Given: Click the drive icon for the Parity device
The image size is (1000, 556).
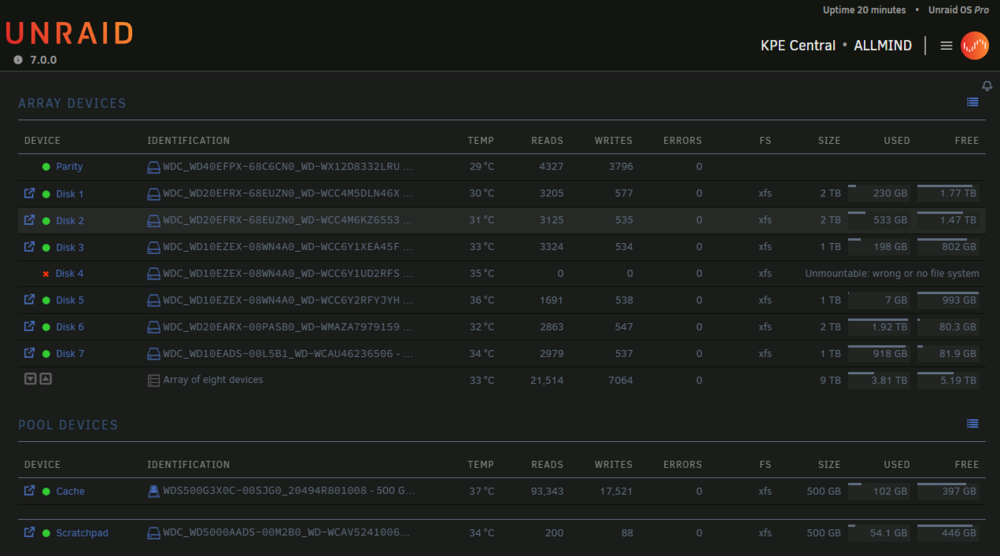Looking at the screenshot, I should tap(153, 167).
